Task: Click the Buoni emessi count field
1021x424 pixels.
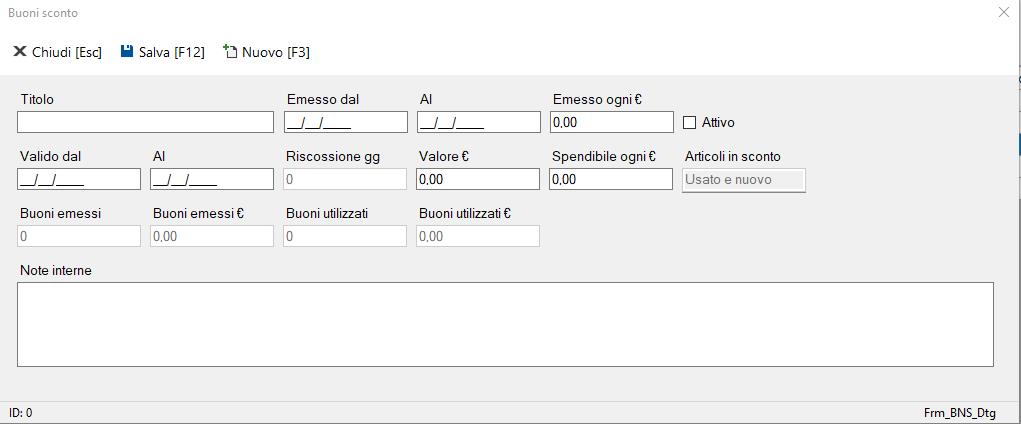Action: pos(79,236)
